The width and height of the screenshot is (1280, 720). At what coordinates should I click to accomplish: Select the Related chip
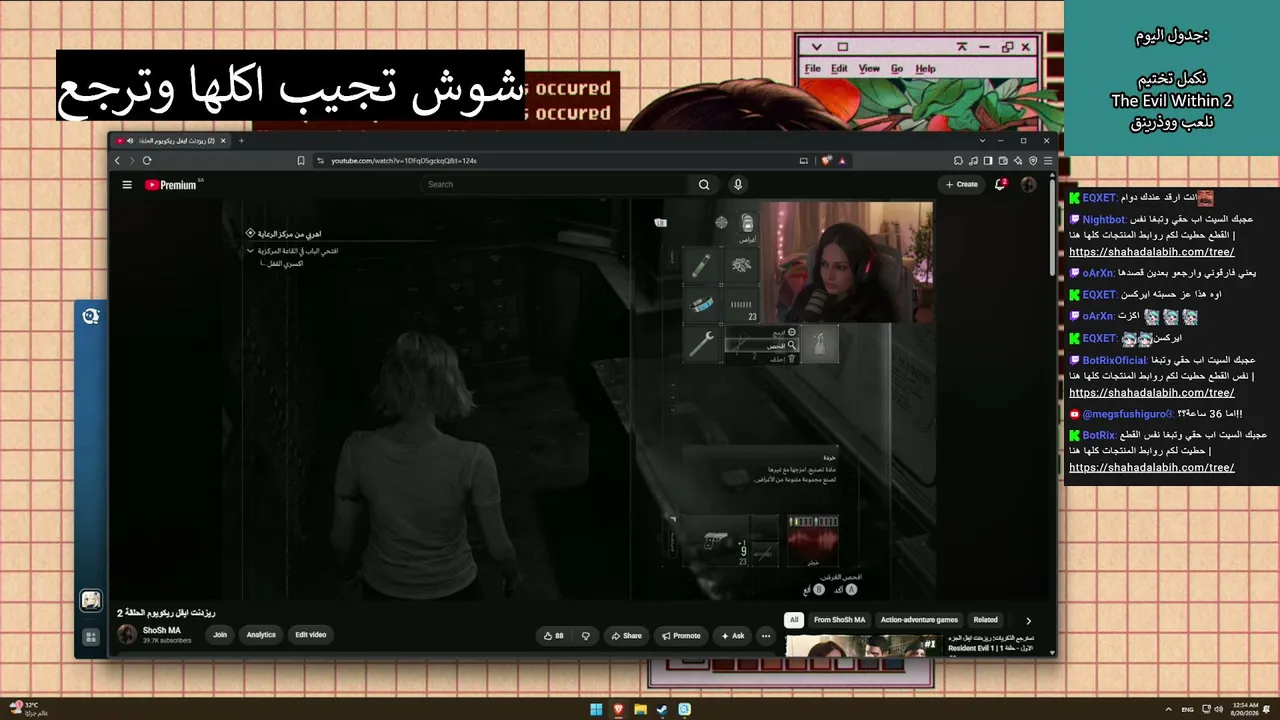(986, 620)
